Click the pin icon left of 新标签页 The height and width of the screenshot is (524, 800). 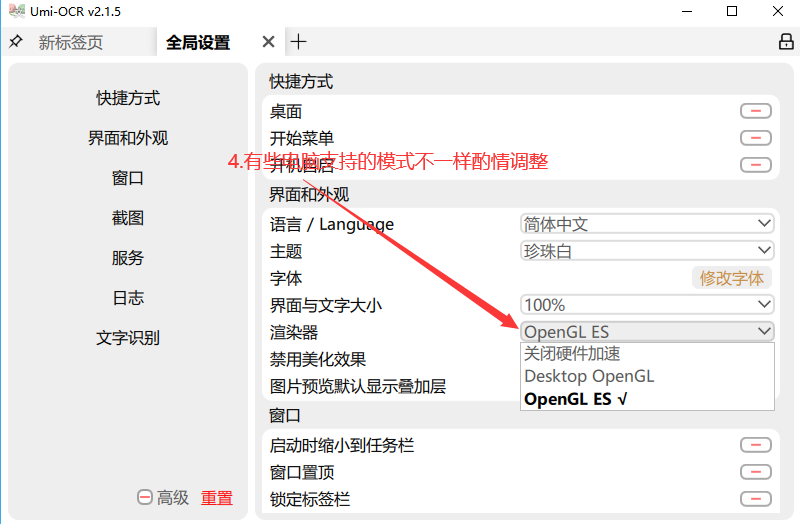(15, 42)
